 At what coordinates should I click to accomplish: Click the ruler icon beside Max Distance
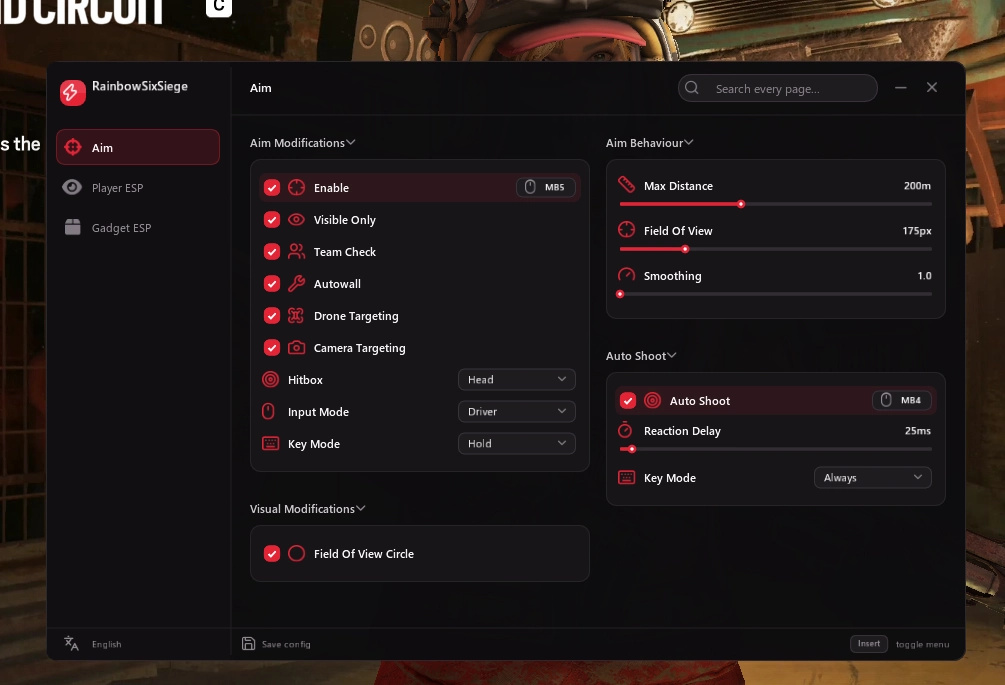[626, 185]
